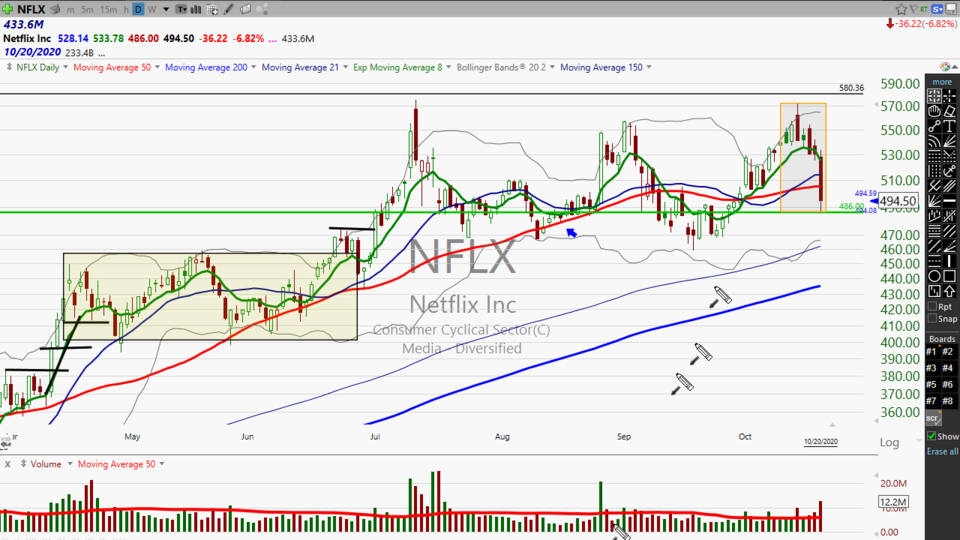The image size is (960, 540).
Task: Select the eraser tool
Action: click(x=950, y=111)
